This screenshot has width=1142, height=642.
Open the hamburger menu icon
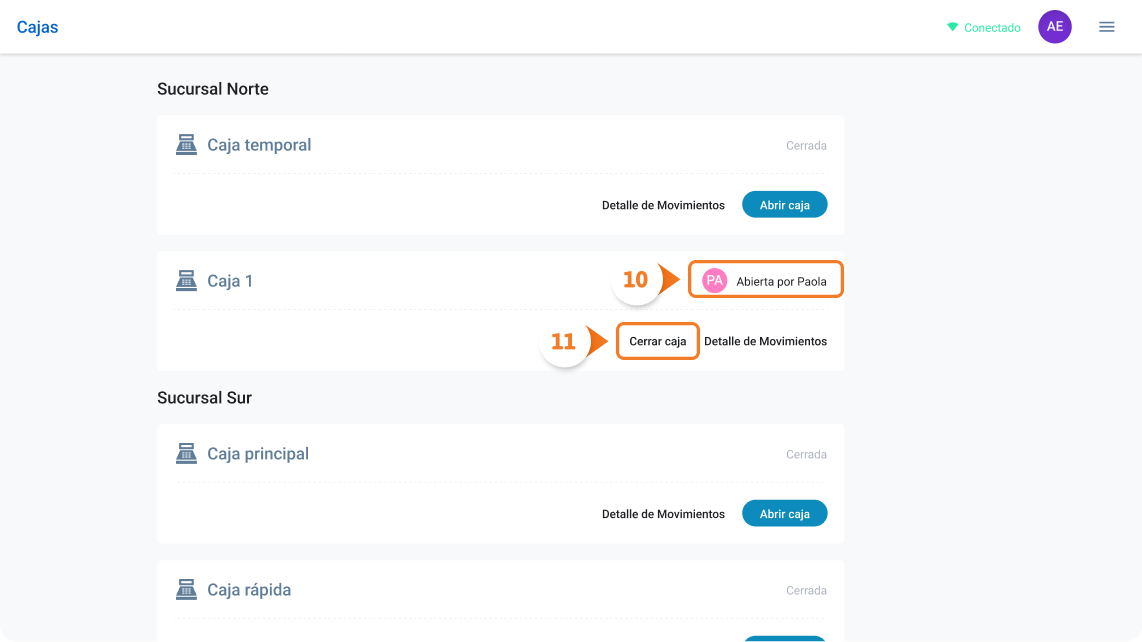pyautogui.click(x=1106, y=27)
